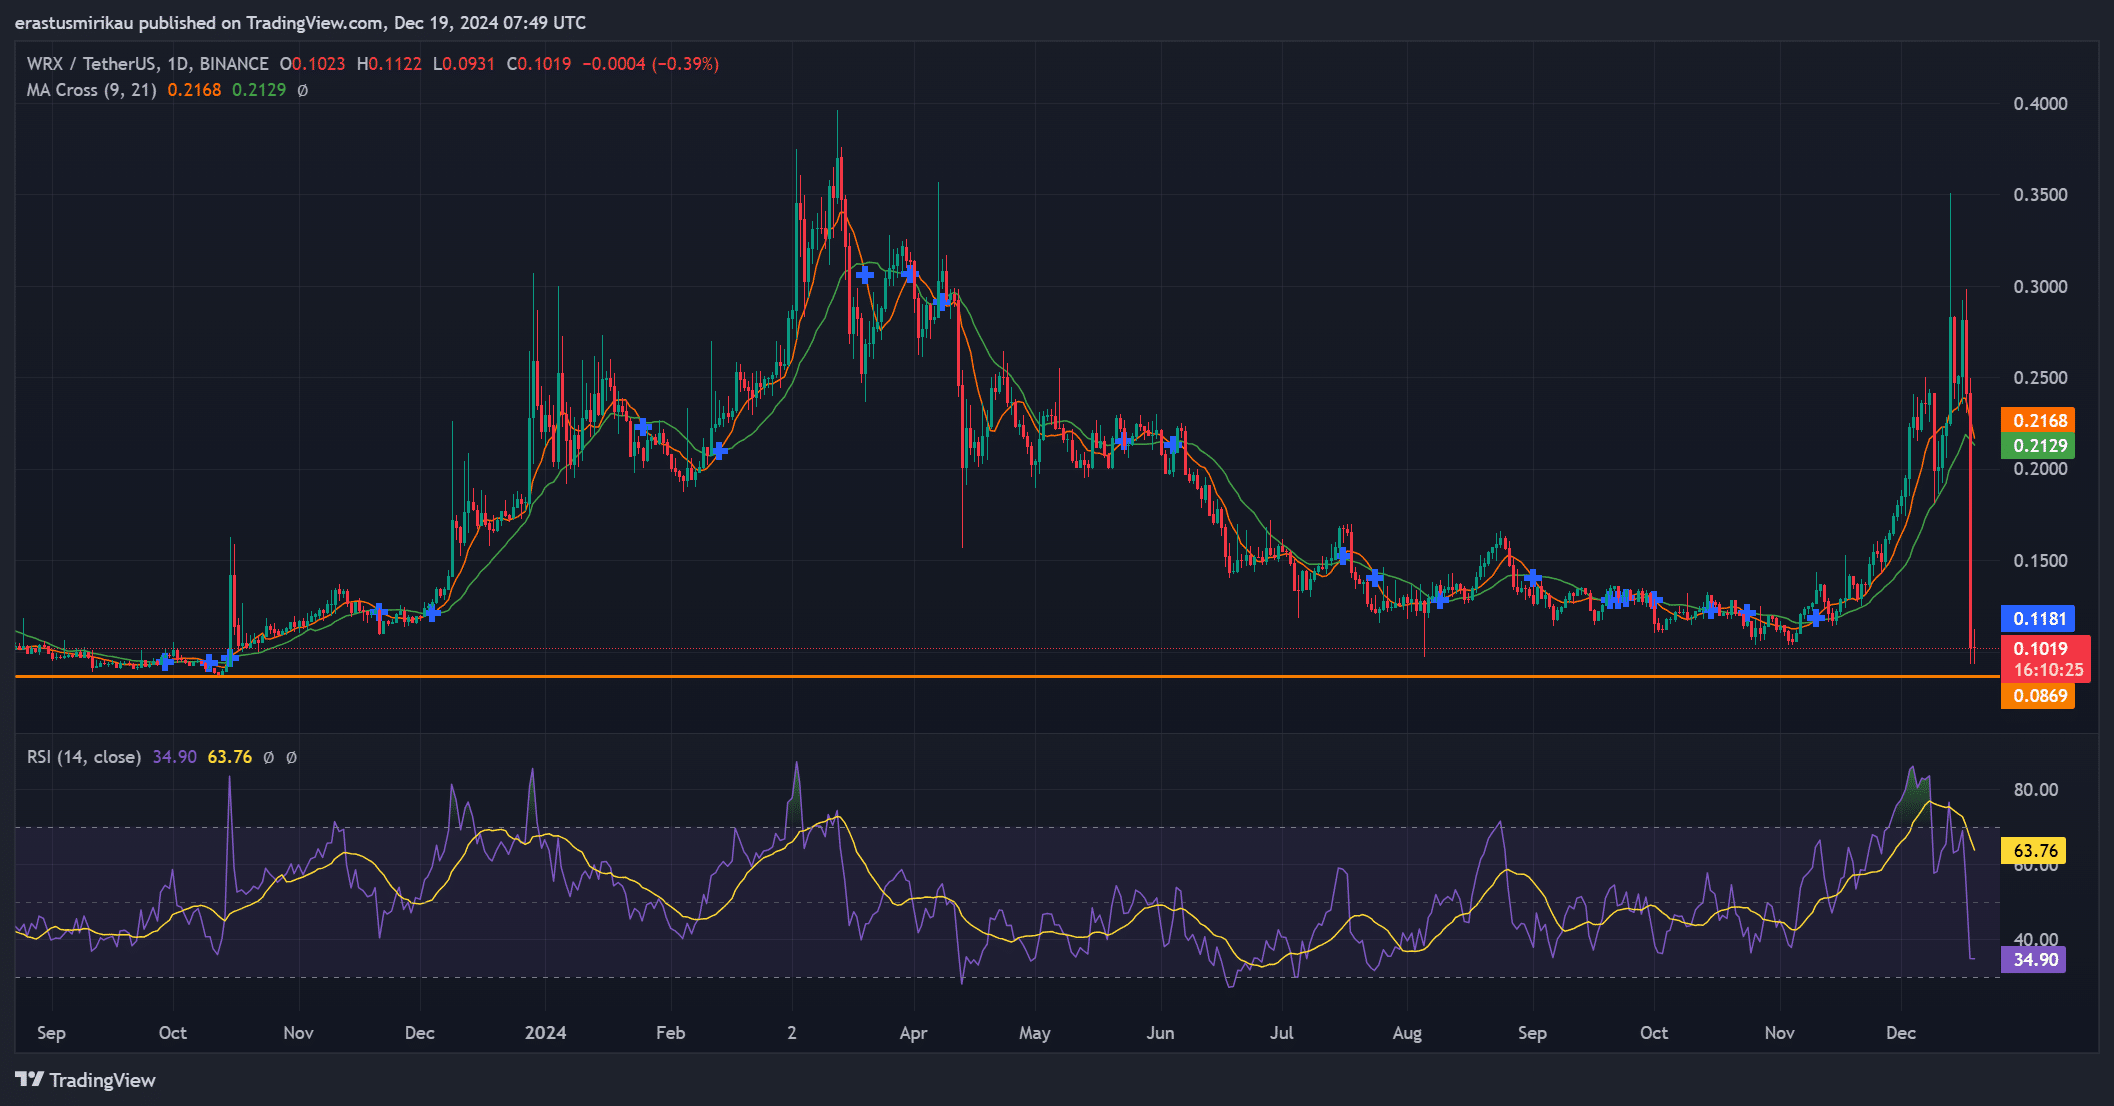Viewport: 2114px width, 1106px height.
Task: Click the orange 0.0869 support level tag
Action: pyautogui.click(x=2039, y=696)
